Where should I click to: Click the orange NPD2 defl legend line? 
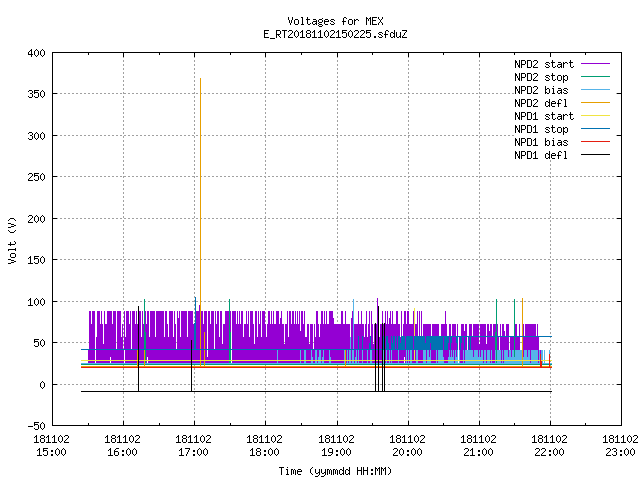595,103
